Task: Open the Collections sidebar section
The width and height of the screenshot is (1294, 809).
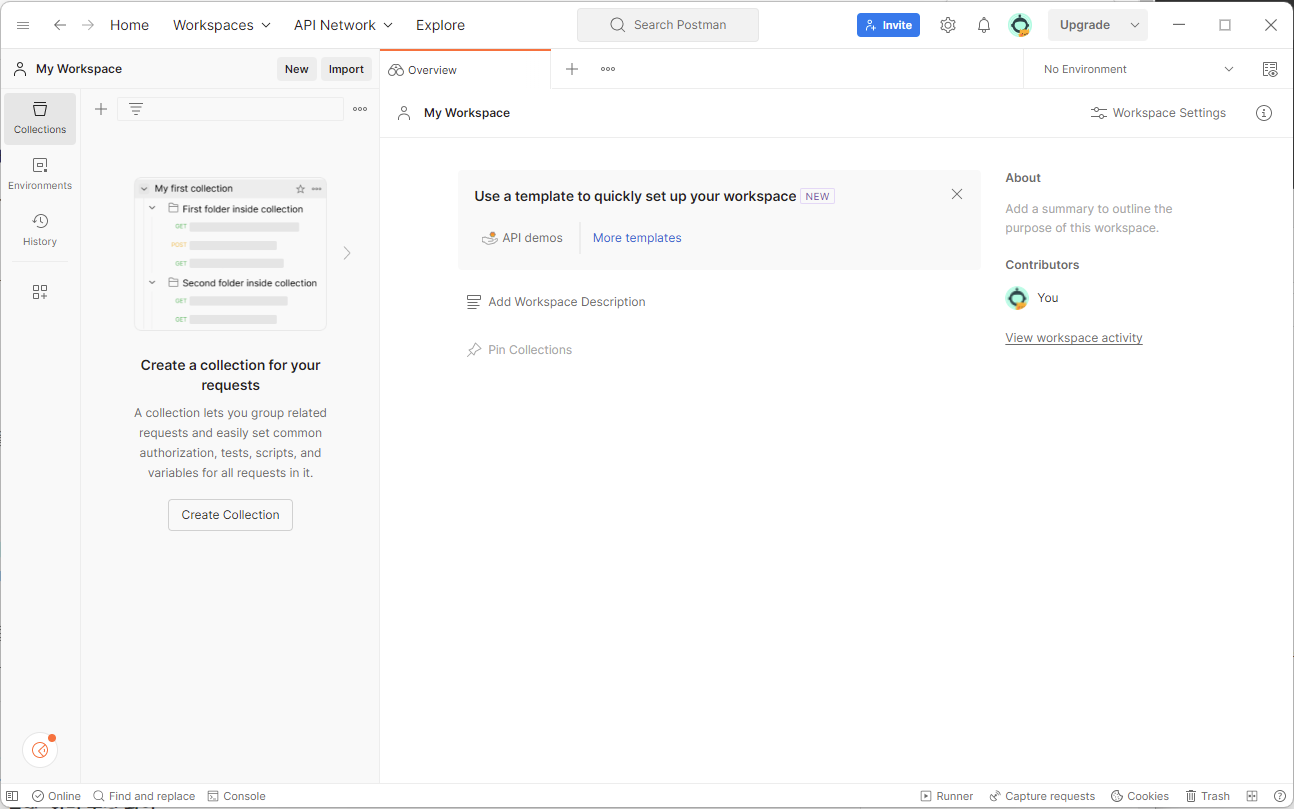Action: 40,118
